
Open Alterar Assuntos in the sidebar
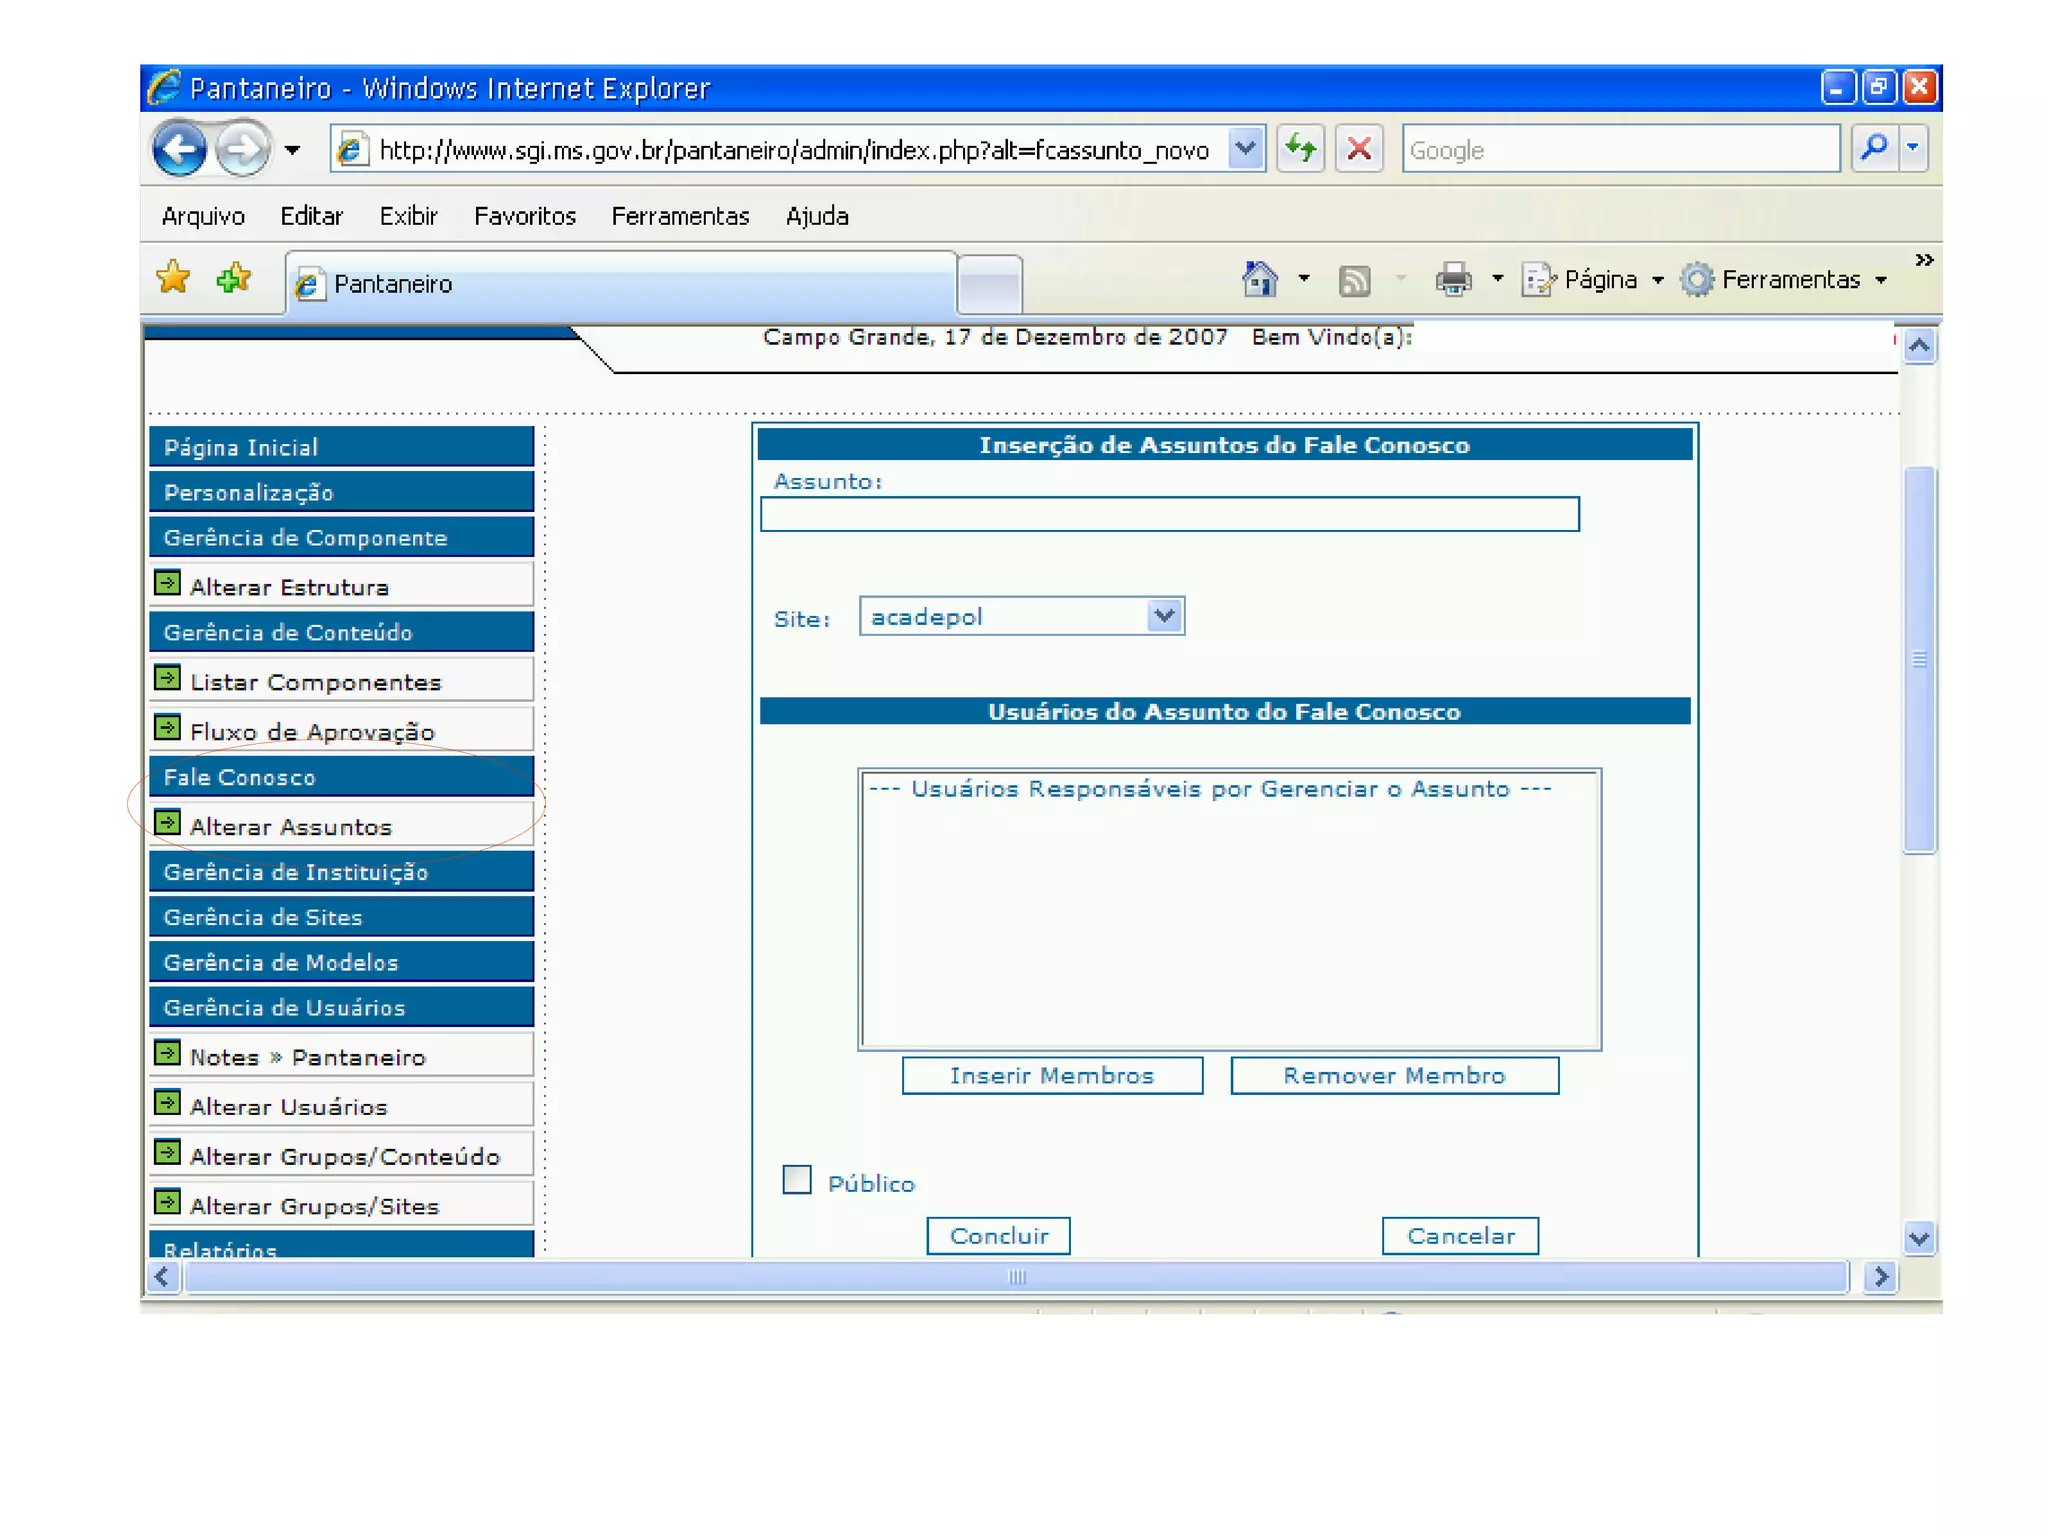point(290,827)
